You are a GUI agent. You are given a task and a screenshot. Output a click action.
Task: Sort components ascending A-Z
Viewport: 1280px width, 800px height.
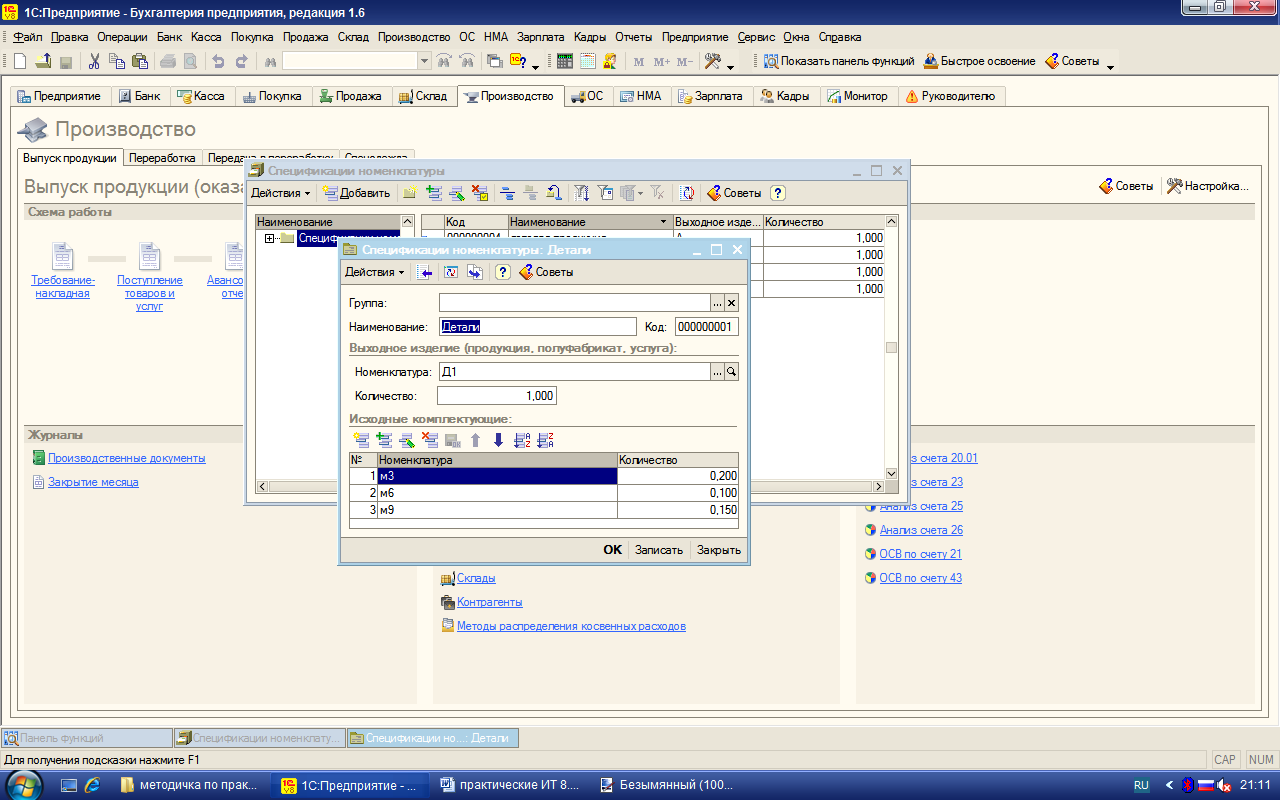click(x=521, y=440)
